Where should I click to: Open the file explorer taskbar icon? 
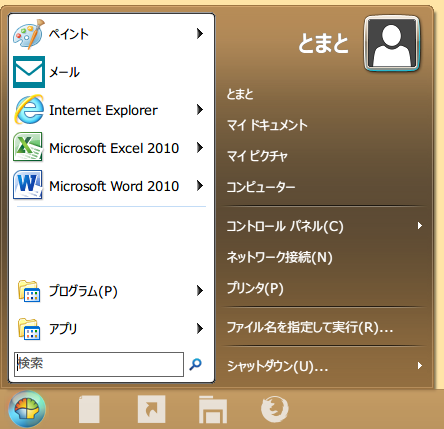213,409
